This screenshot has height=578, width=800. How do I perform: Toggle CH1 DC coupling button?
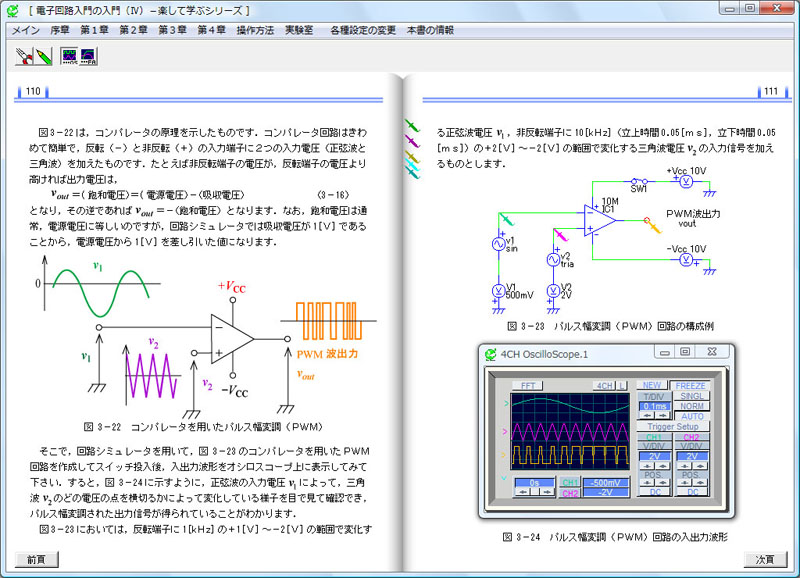point(655,492)
